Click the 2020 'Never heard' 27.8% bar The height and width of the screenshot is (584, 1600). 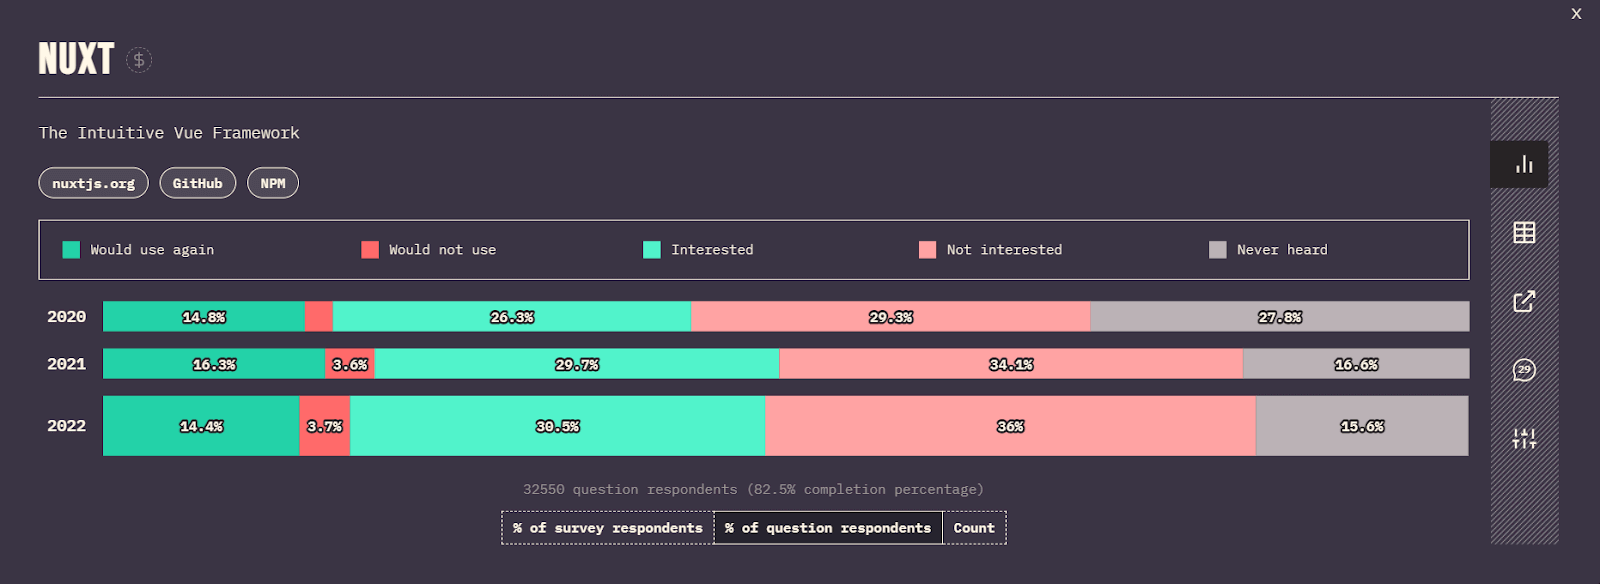(1279, 317)
